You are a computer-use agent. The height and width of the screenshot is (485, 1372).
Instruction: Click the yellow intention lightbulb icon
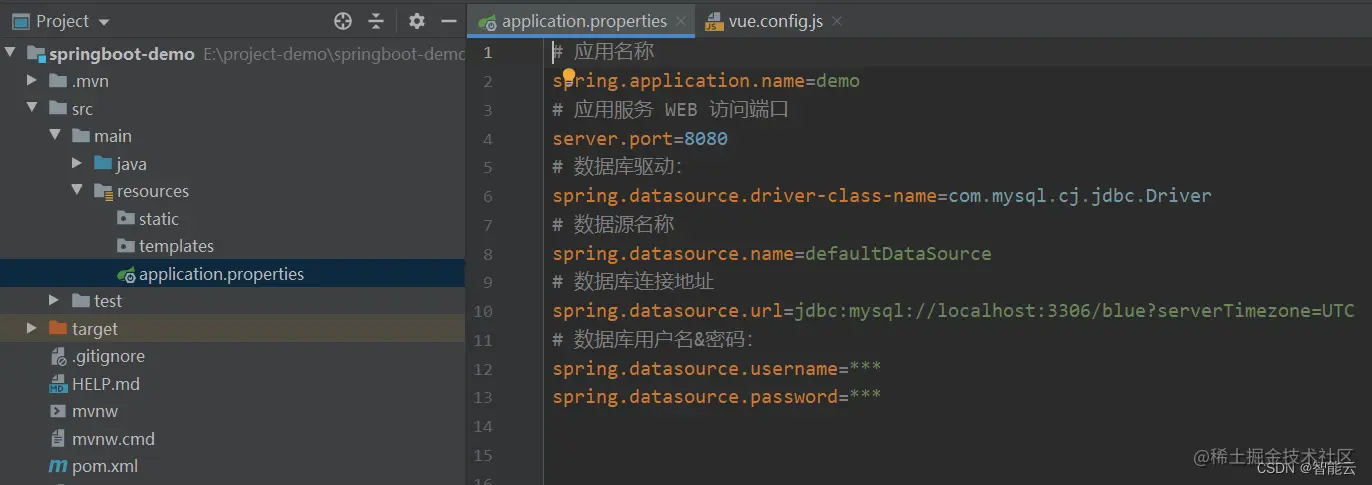coord(569,76)
